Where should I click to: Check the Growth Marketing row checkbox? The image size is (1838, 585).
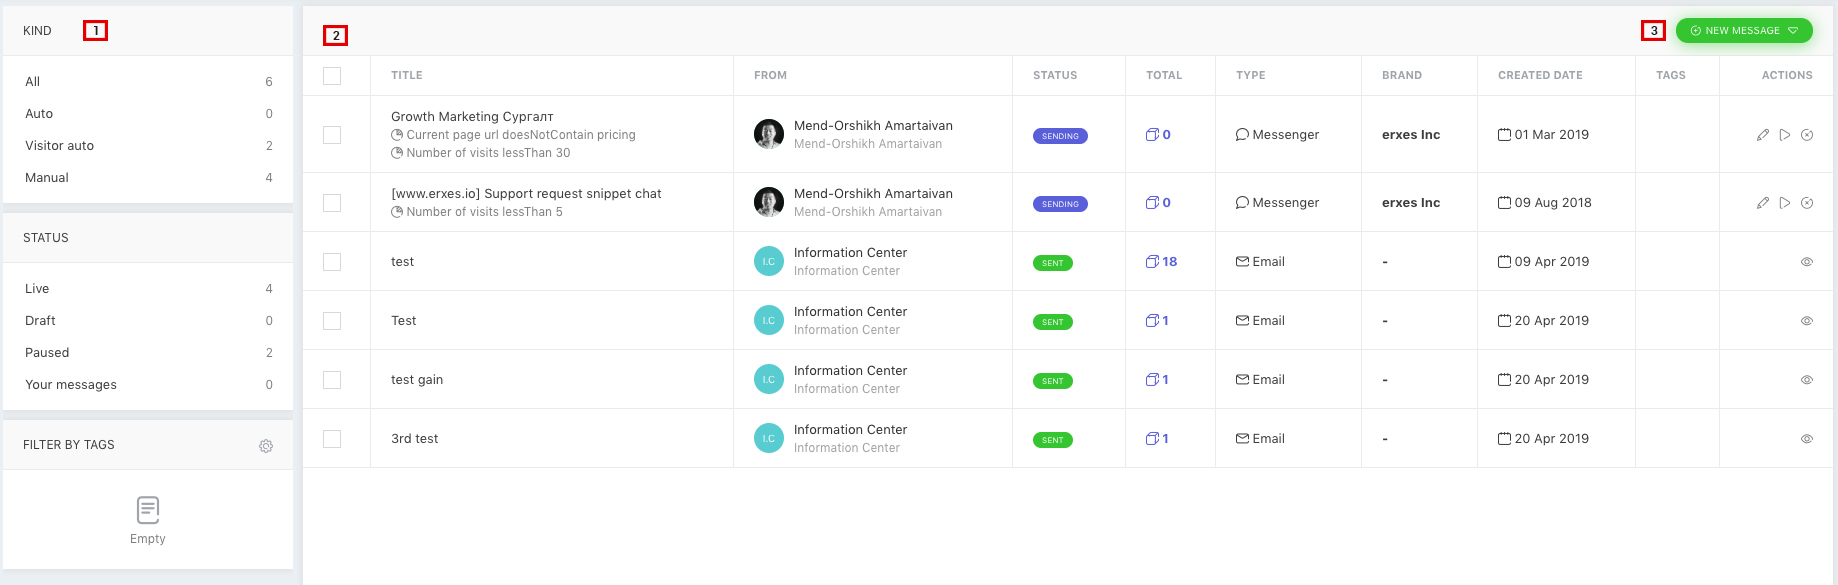click(x=332, y=135)
